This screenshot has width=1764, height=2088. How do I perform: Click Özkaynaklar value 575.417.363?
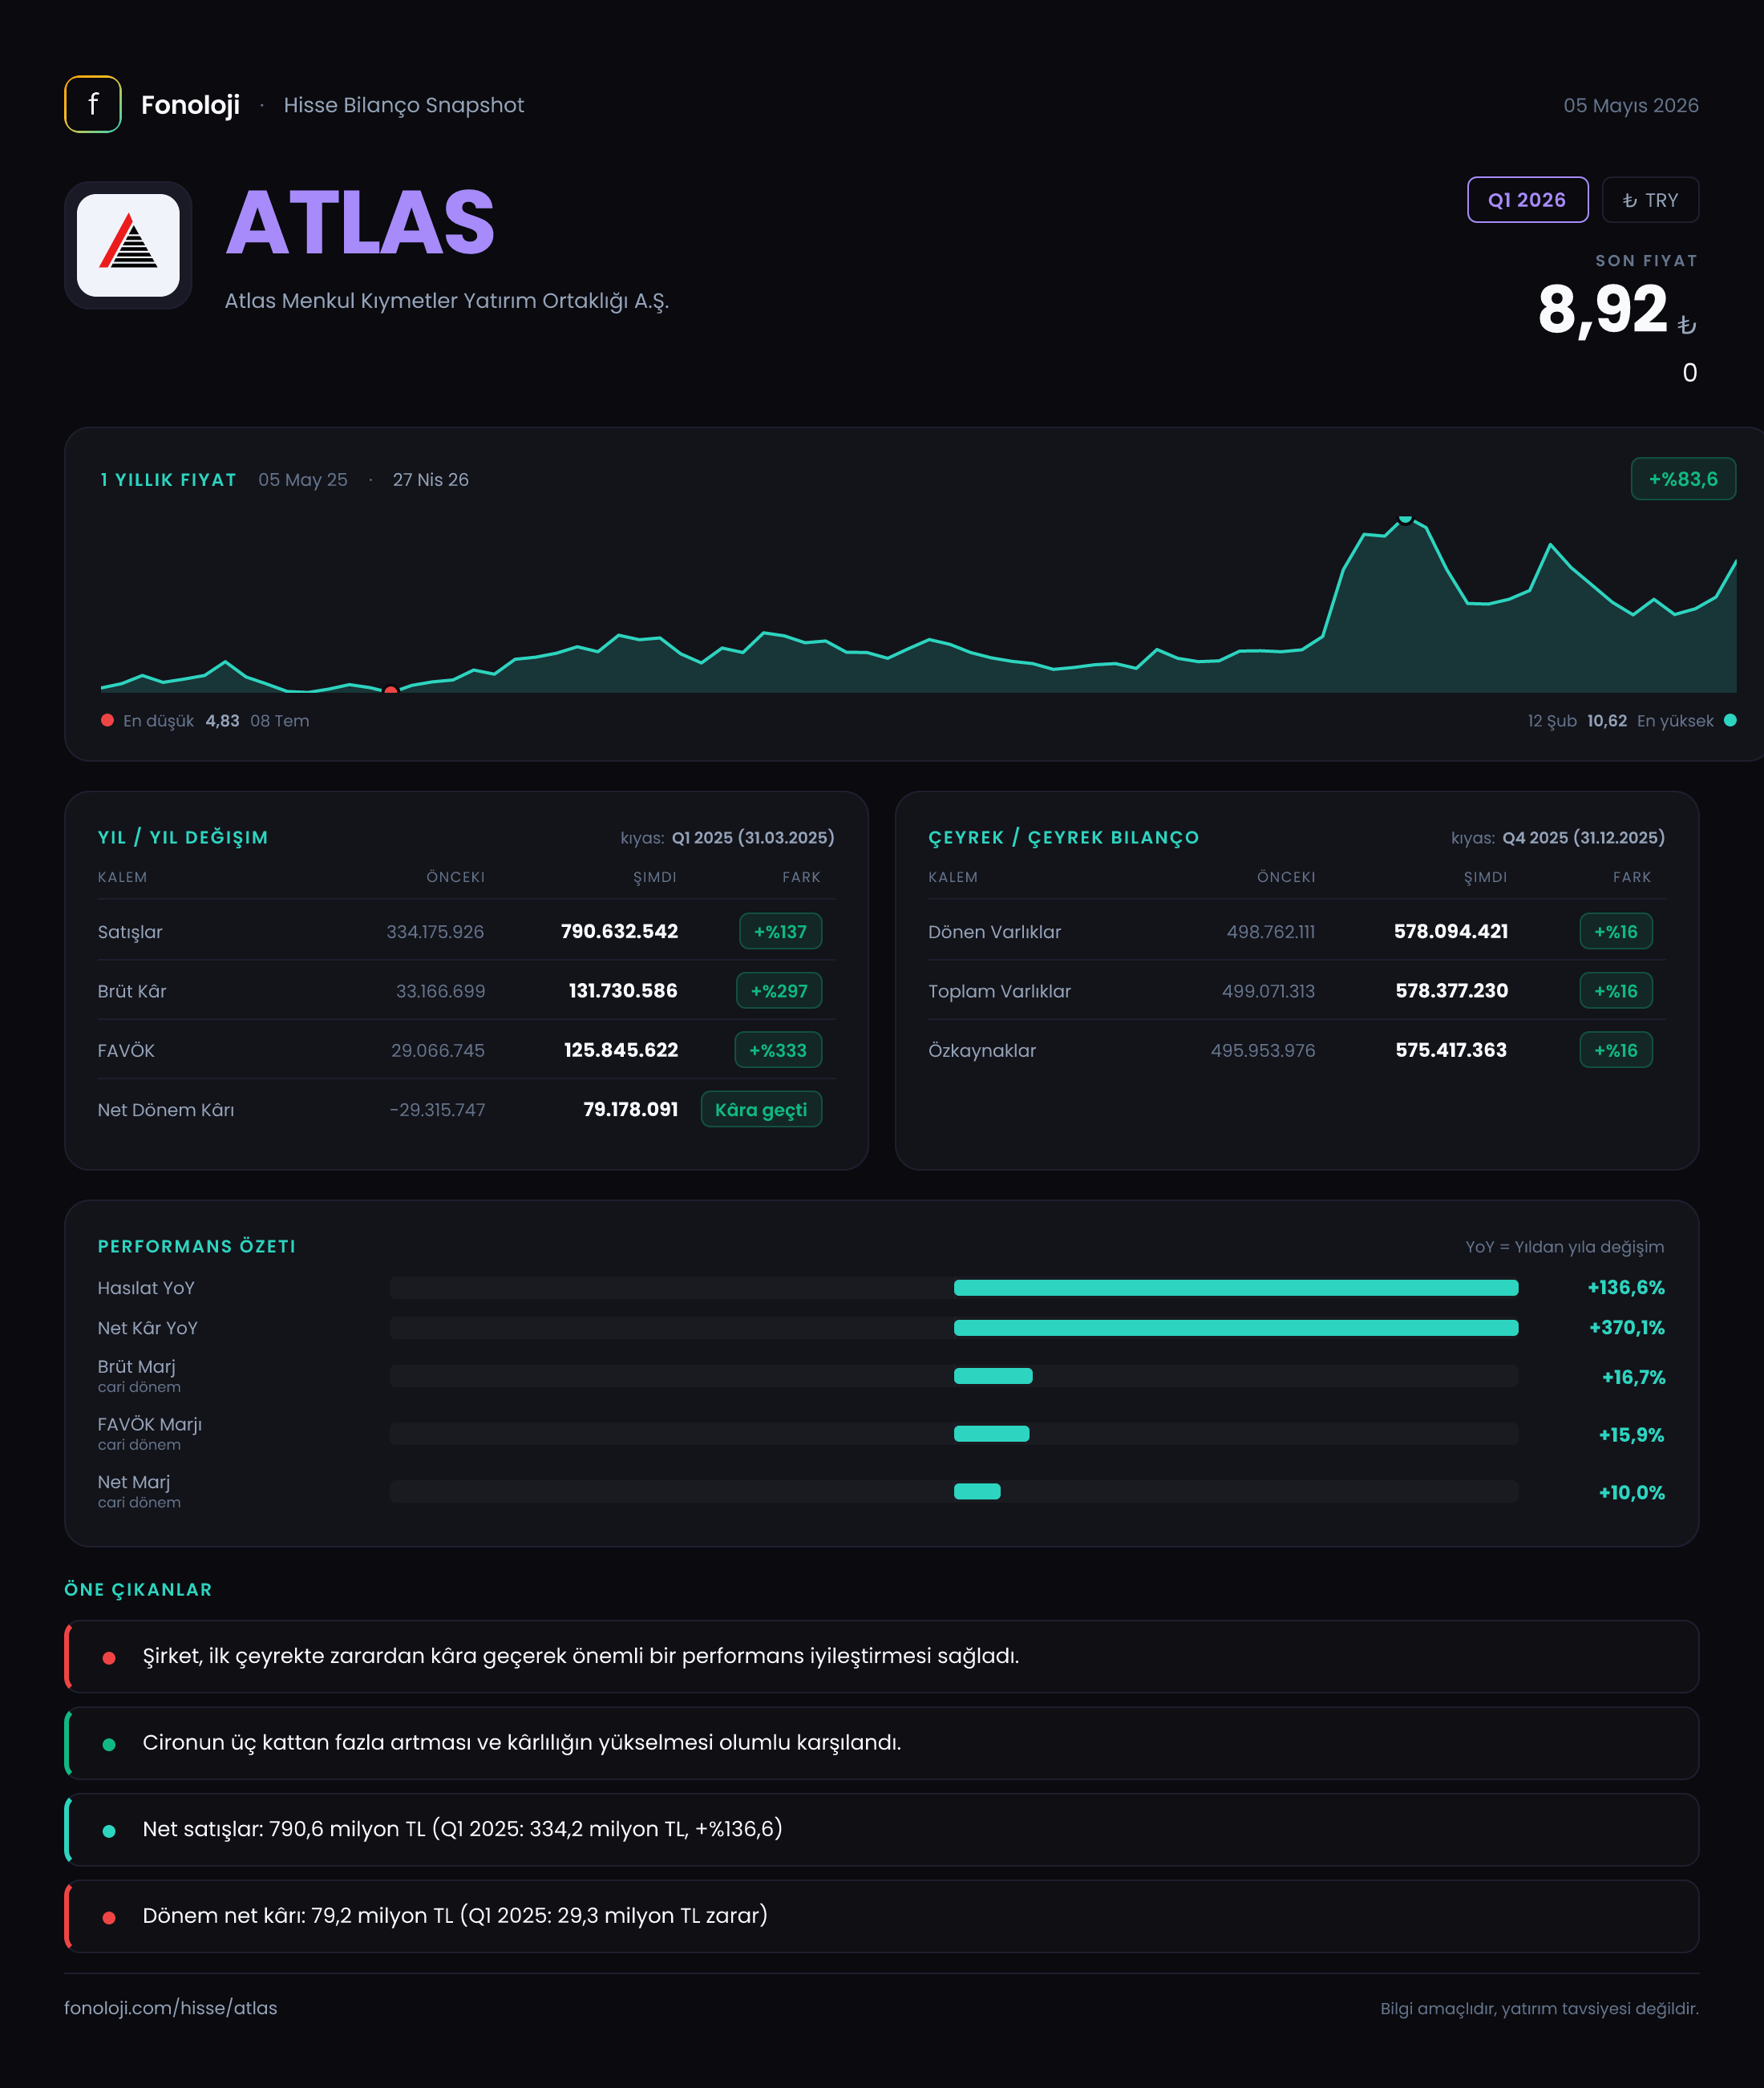(1451, 1050)
